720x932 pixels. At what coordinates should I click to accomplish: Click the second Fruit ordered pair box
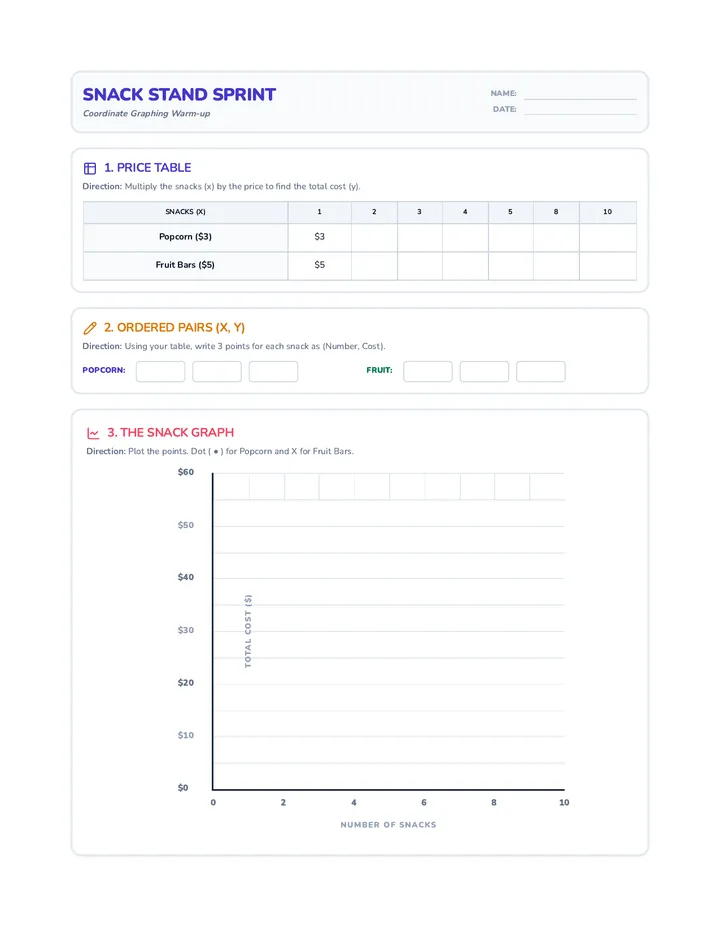point(485,371)
